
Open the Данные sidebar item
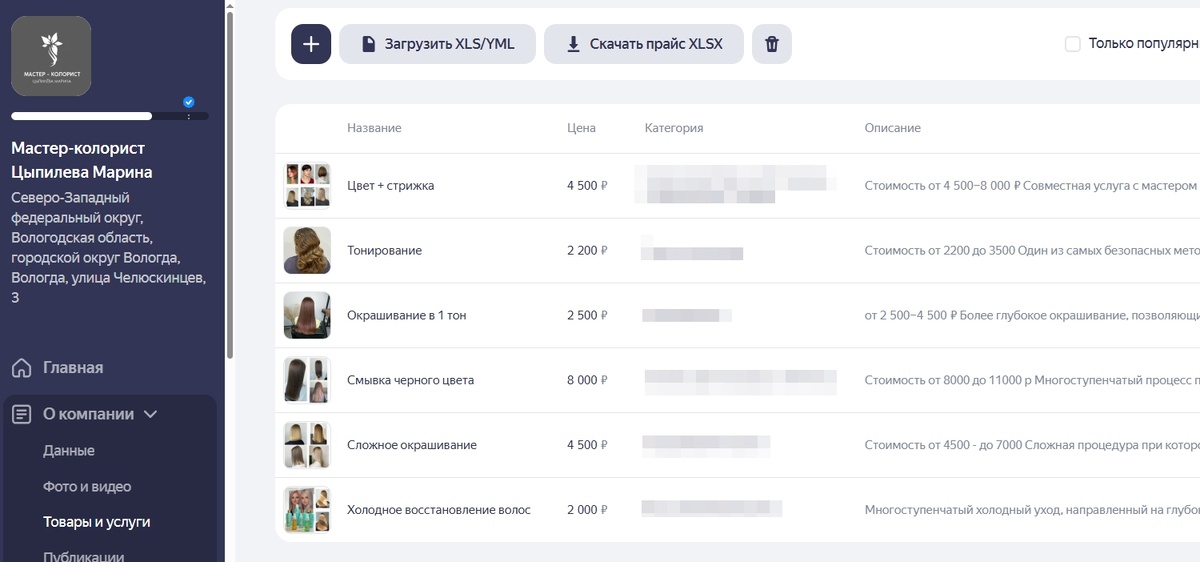coord(69,451)
